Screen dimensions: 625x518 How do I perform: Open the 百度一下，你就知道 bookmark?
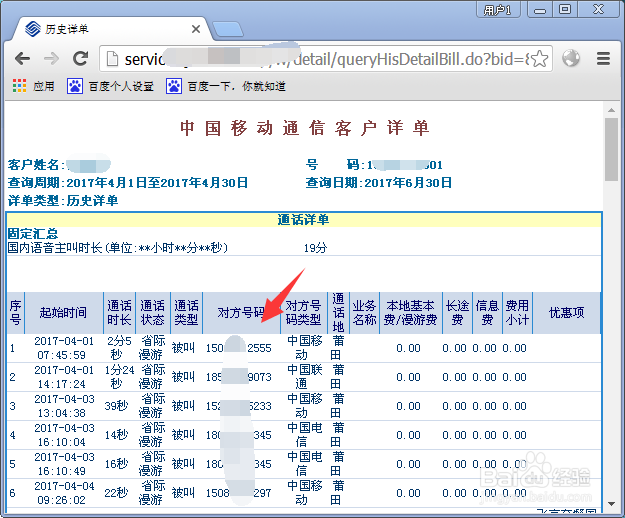(x=226, y=86)
